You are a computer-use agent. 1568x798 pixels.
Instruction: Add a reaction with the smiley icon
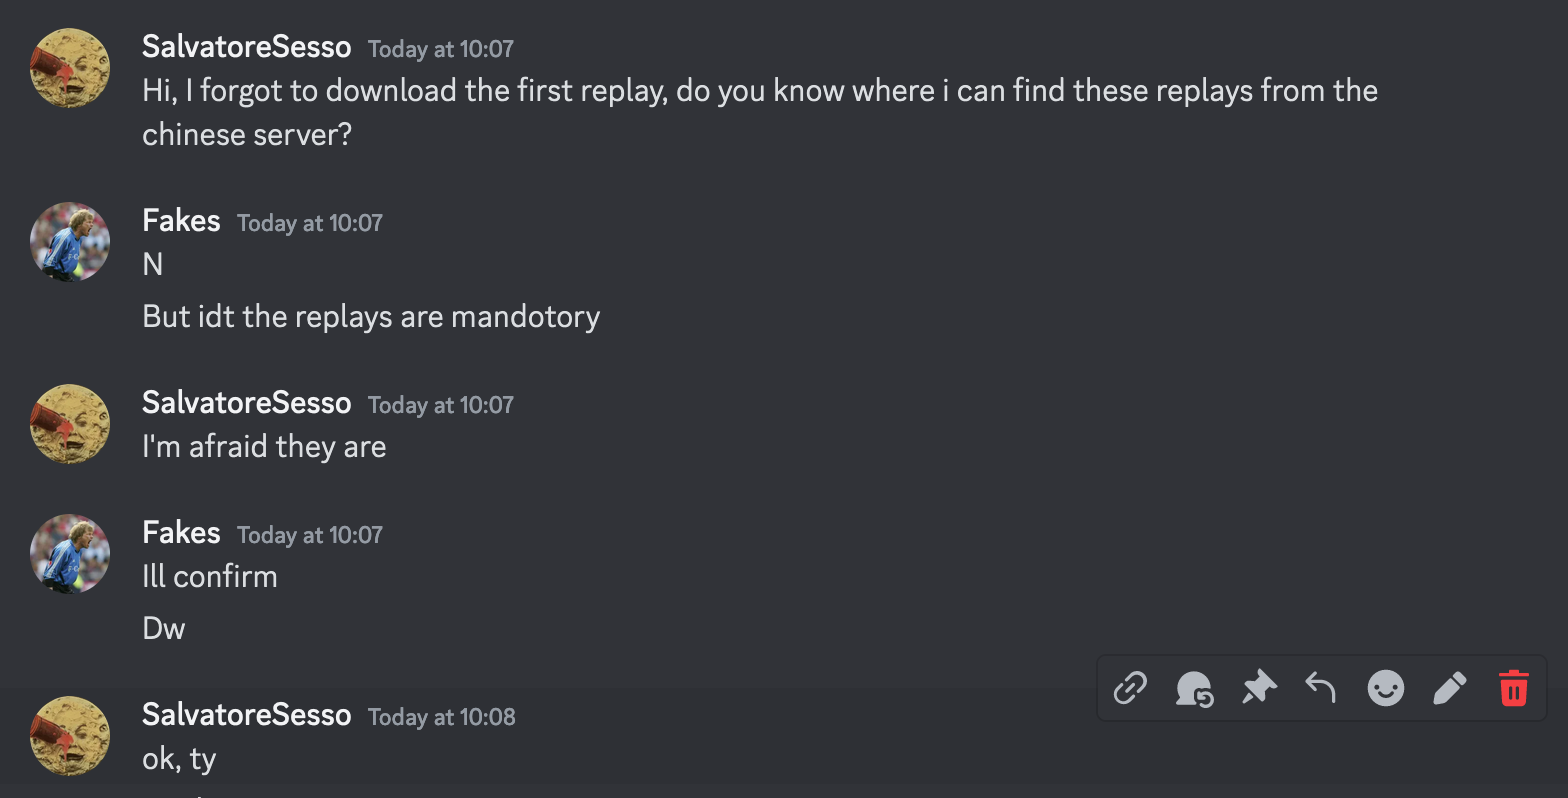pyautogui.click(x=1385, y=688)
